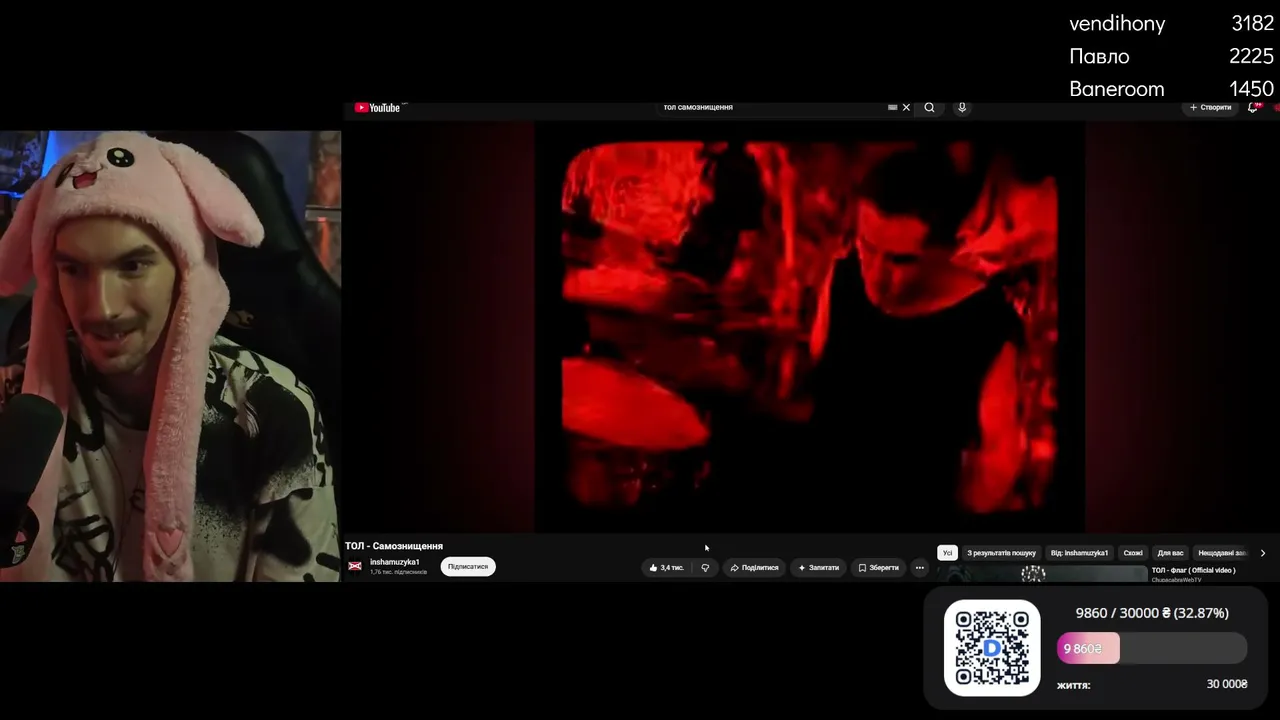Start voice search with the microphone icon
This screenshot has width=1280, height=720.
[962, 107]
